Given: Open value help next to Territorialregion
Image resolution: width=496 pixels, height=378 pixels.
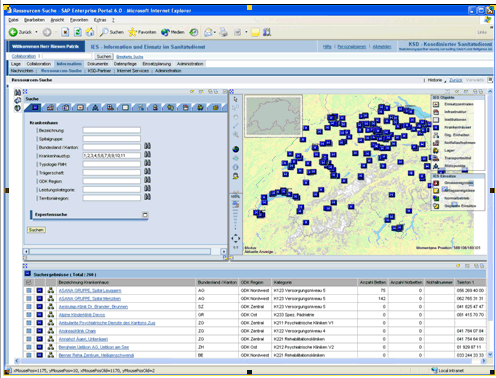Looking at the screenshot, I should tap(147, 197).
